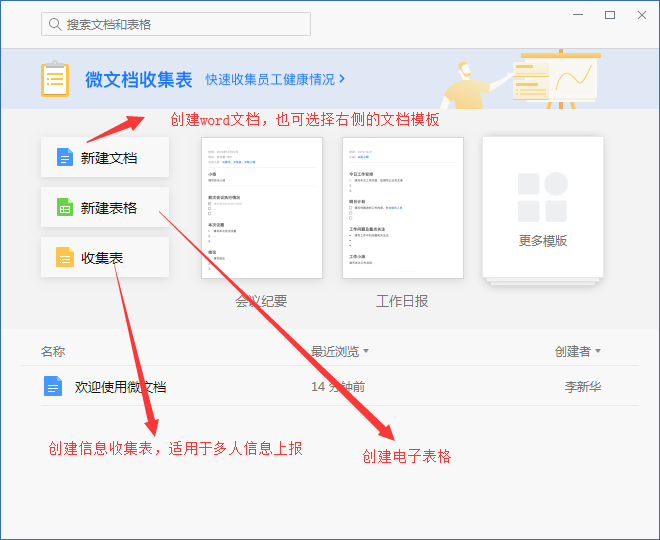Screen dimensions: 660x540
Task: Click the search magnifier icon
Action: tap(54, 24)
